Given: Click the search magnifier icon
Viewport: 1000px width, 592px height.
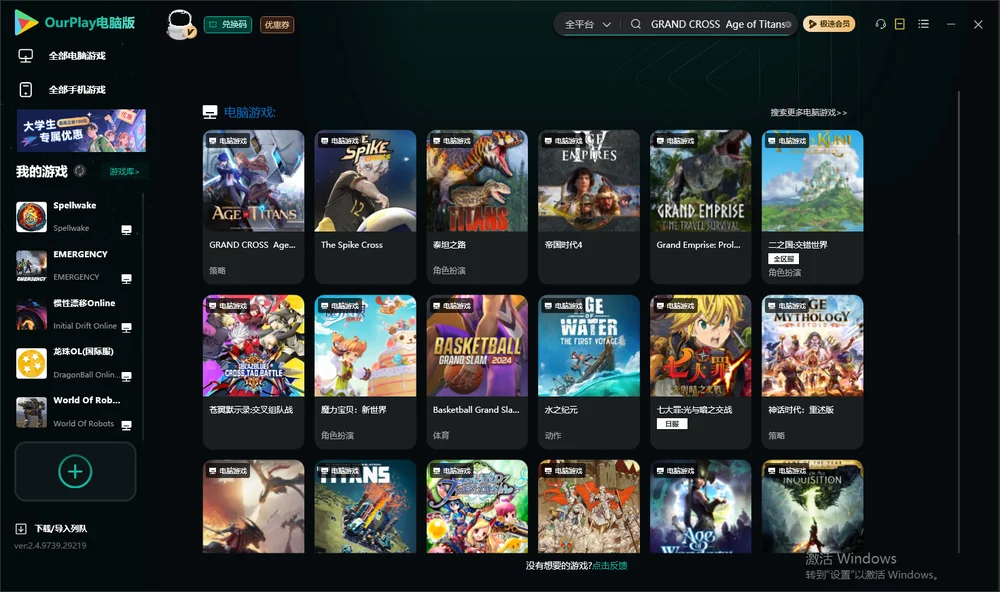Looking at the screenshot, I should 636,24.
